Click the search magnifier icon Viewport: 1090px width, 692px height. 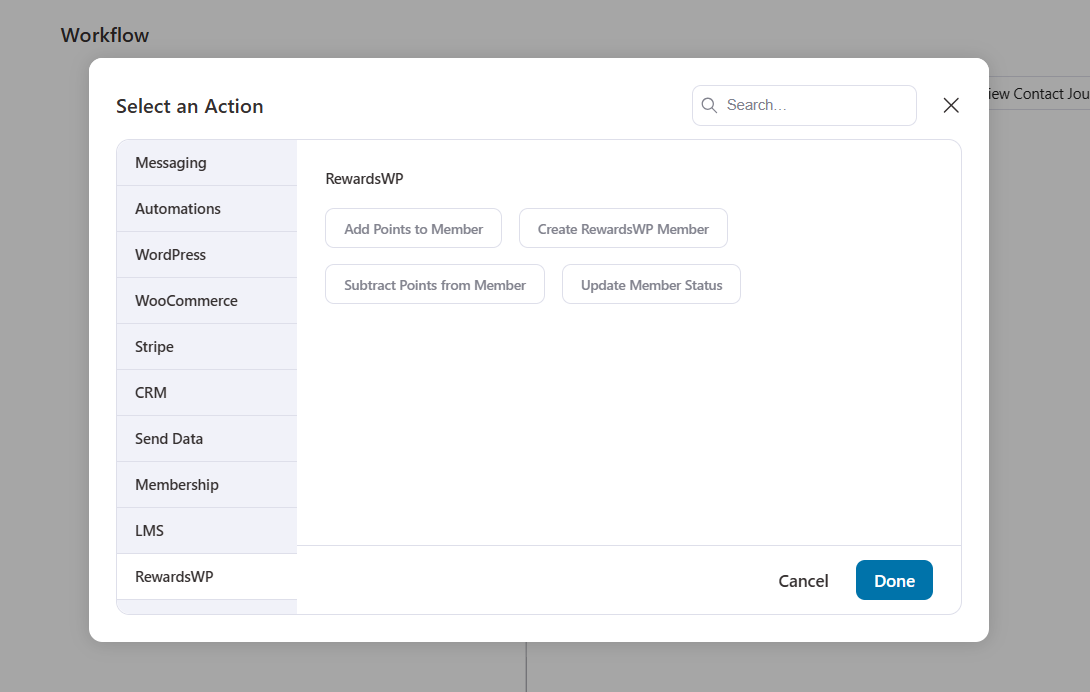click(709, 105)
